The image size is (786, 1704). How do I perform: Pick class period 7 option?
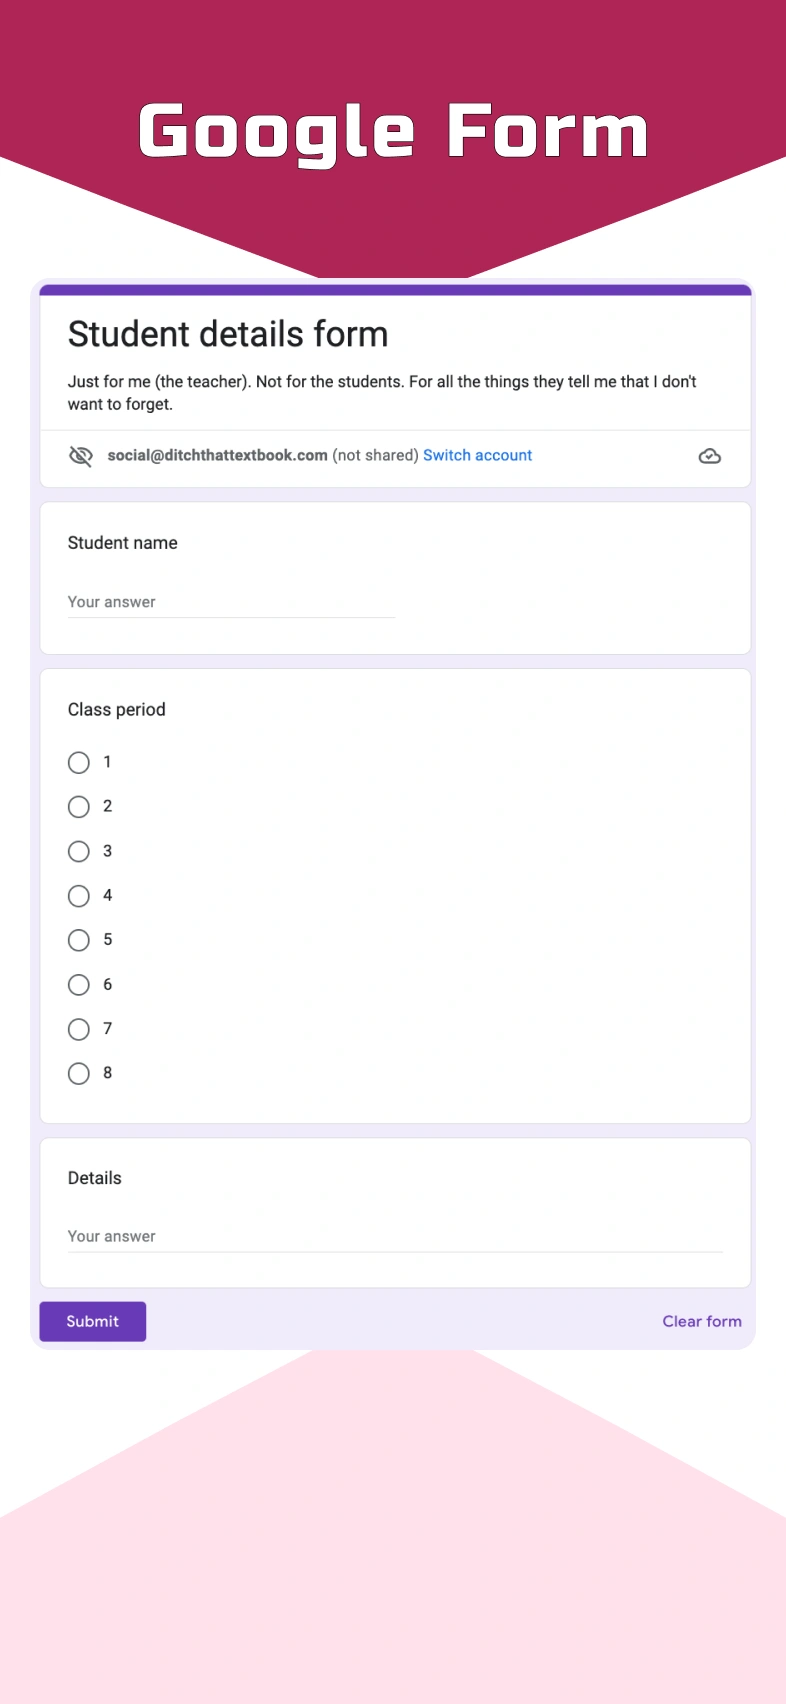[79, 1029]
